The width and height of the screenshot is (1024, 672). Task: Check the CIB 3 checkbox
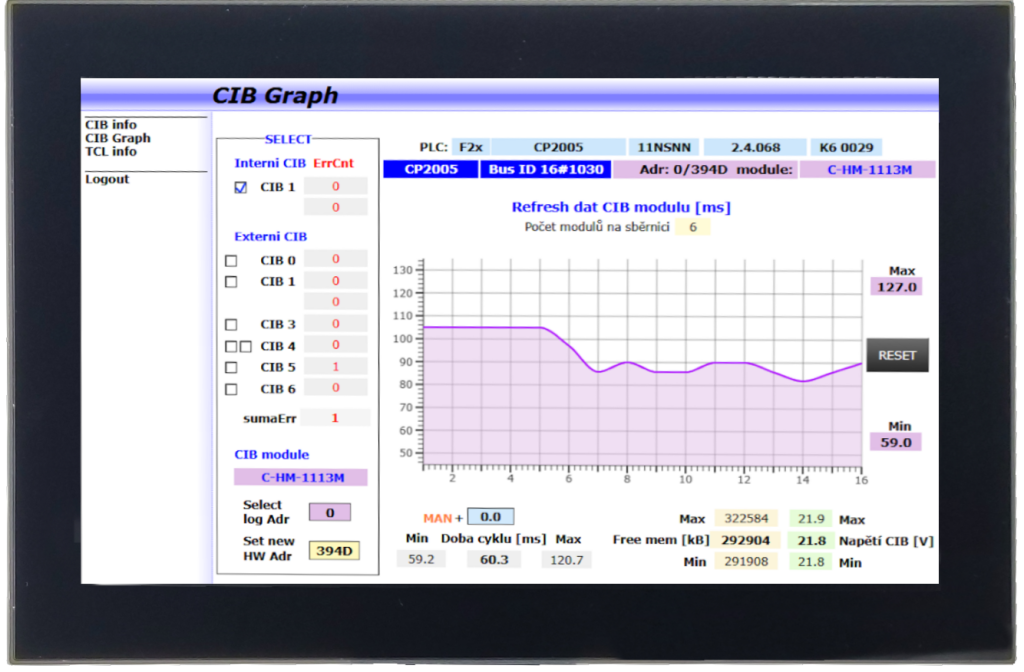(x=231, y=325)
